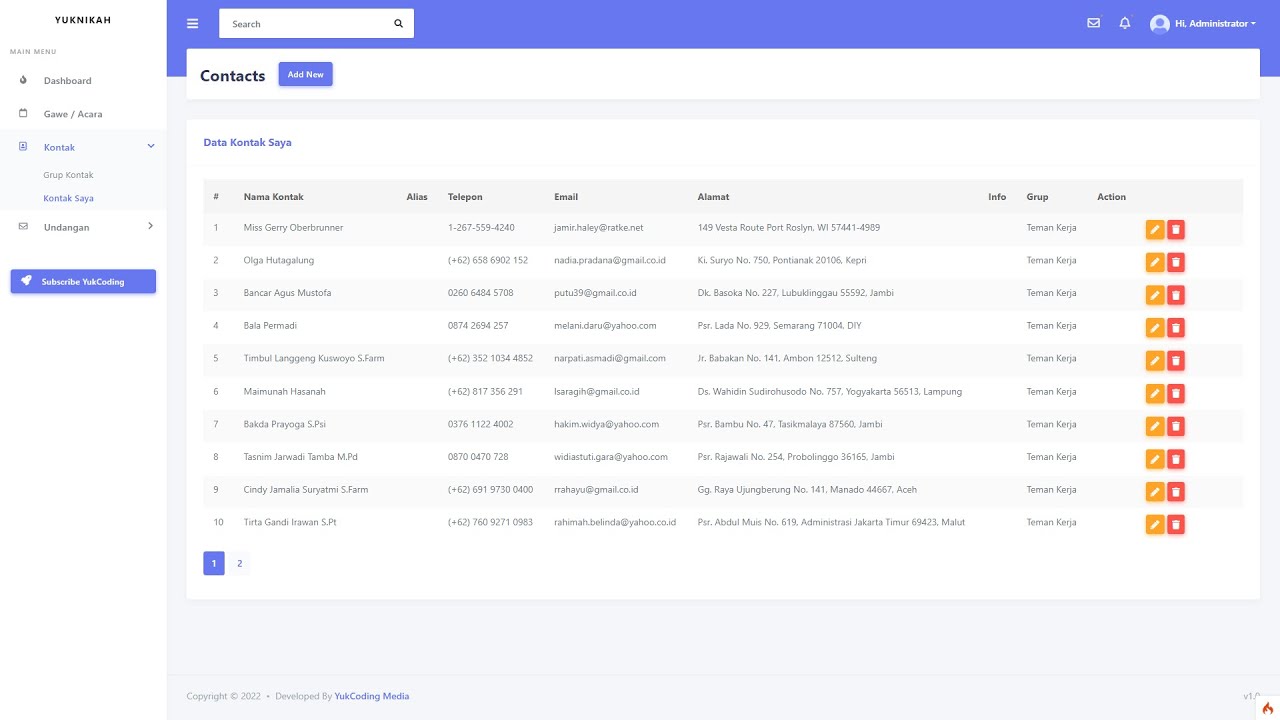Viewport: 1280px width, 720px height.
Task: Edit contact Tirta Gandi Irawan S.Pt
Action: 1155,525
